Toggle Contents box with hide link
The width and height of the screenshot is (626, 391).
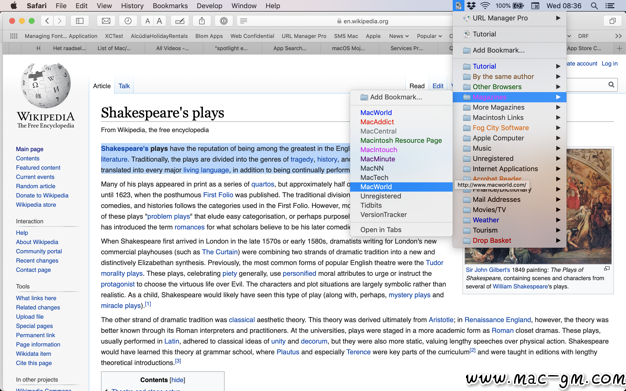click(x=177, y=380)
